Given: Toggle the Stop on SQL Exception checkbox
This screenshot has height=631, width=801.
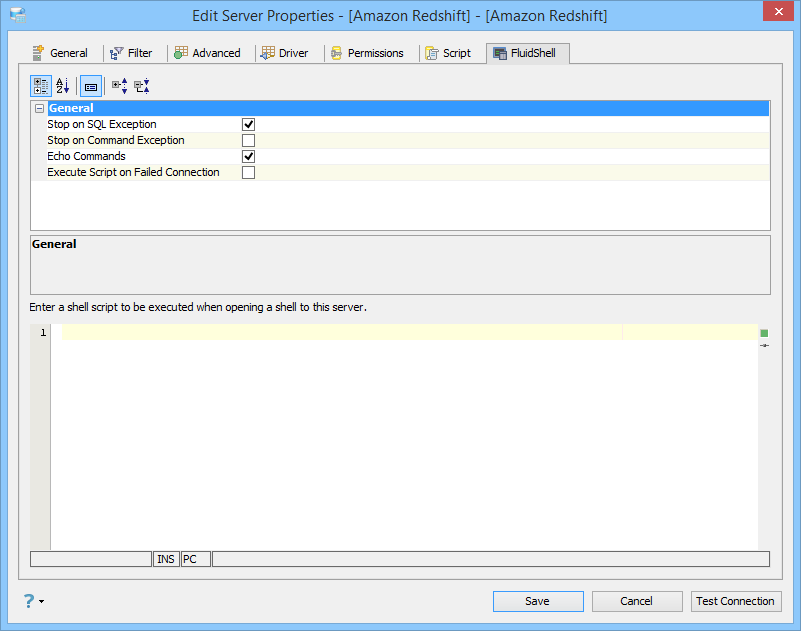Looking at the screenshot, I should click(x=248, y=124).
